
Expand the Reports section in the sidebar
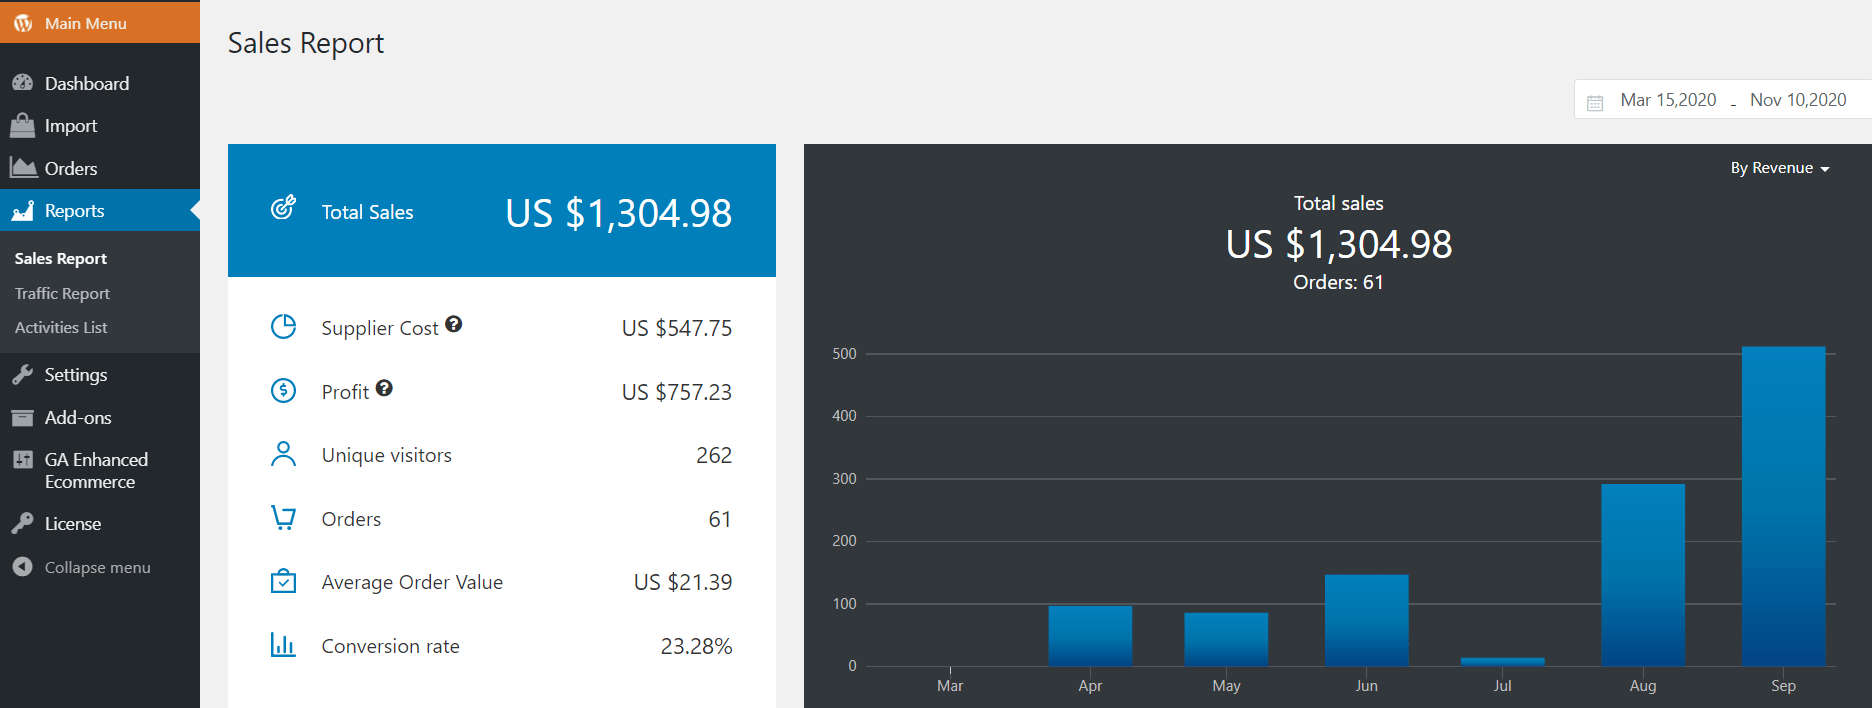coord(75,210)
